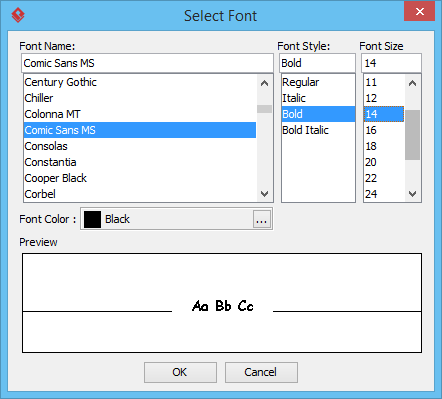Image resolution: width=442 pixels, height=399 pixels.
Task: Choose Bold Italic font style
Action: [x=318, y=130]
